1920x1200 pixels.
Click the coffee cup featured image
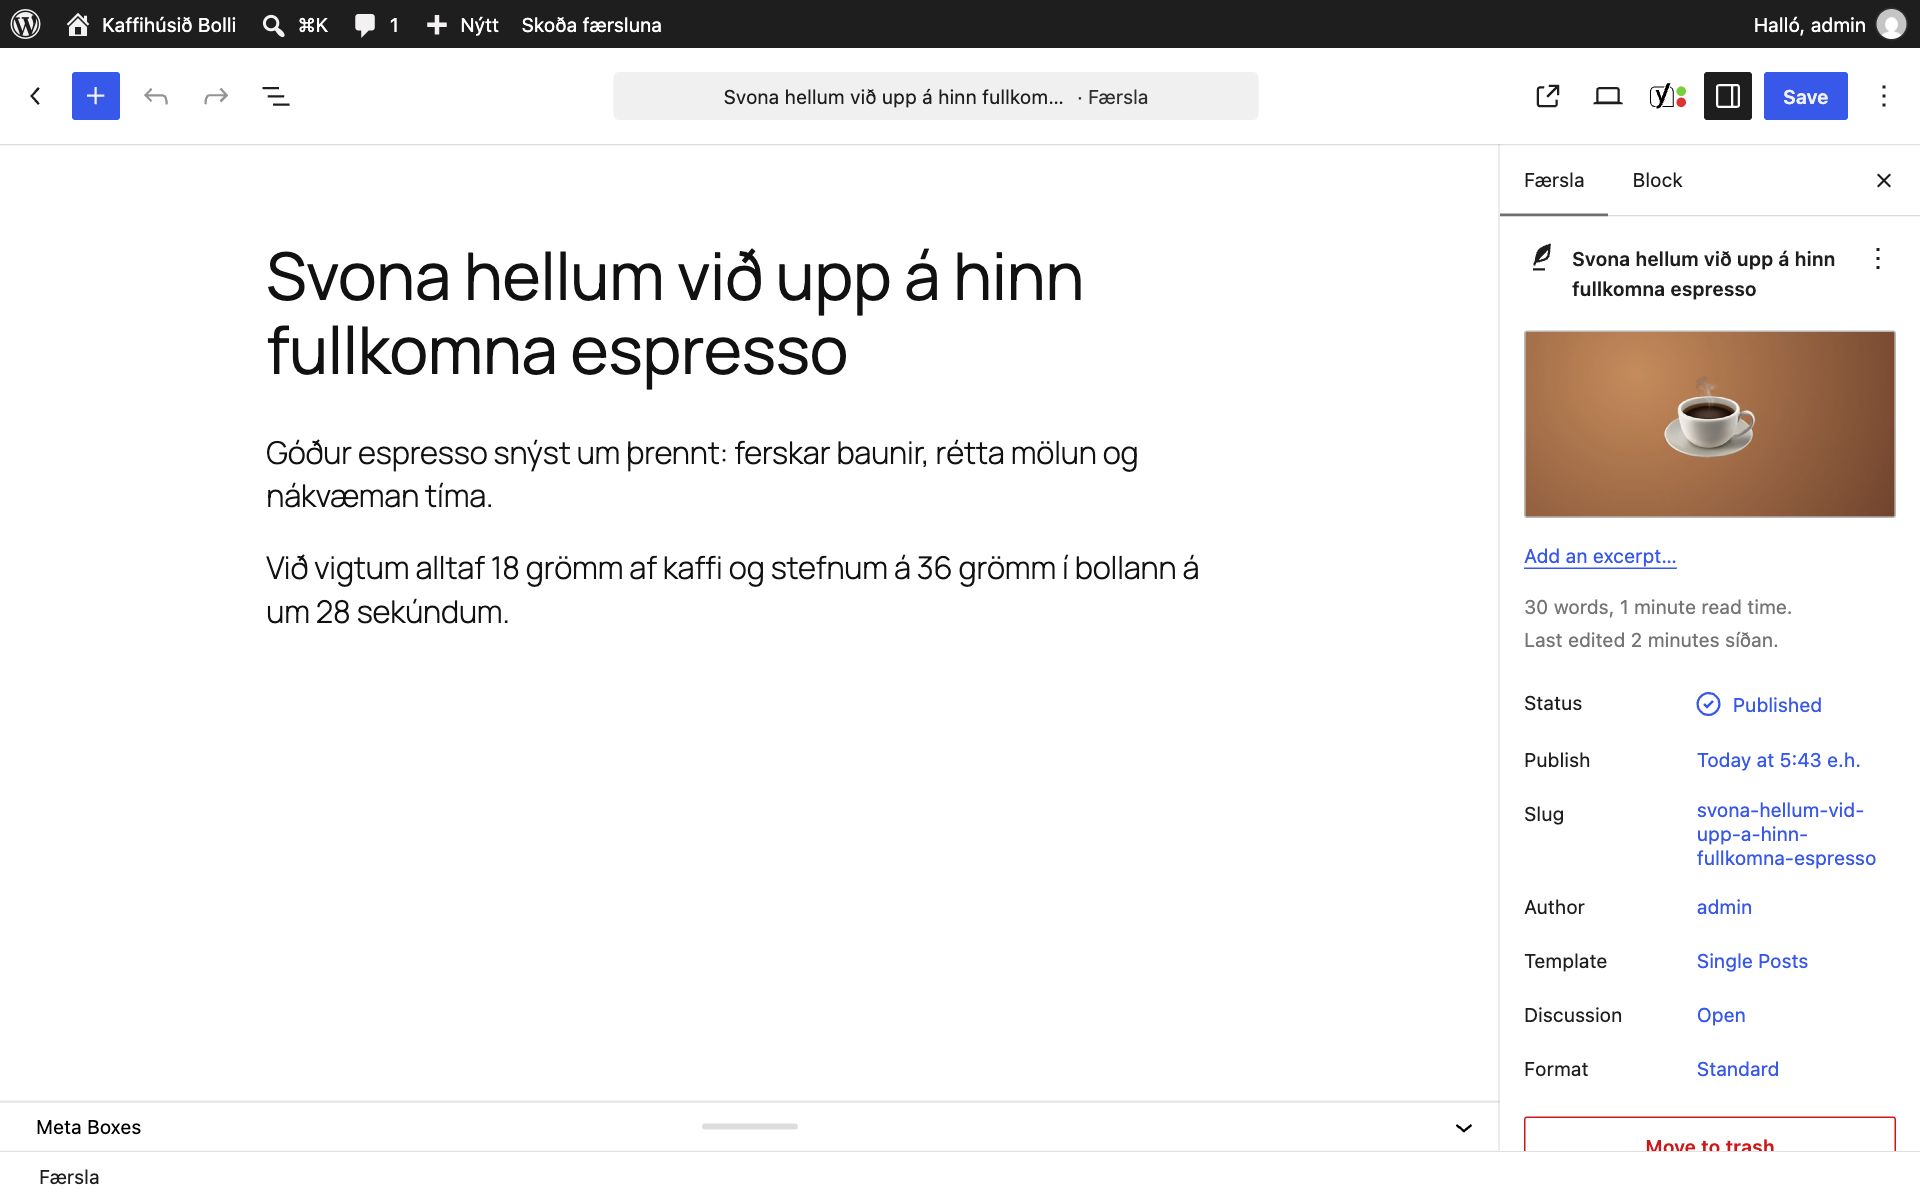click(x=1709, y=424)
